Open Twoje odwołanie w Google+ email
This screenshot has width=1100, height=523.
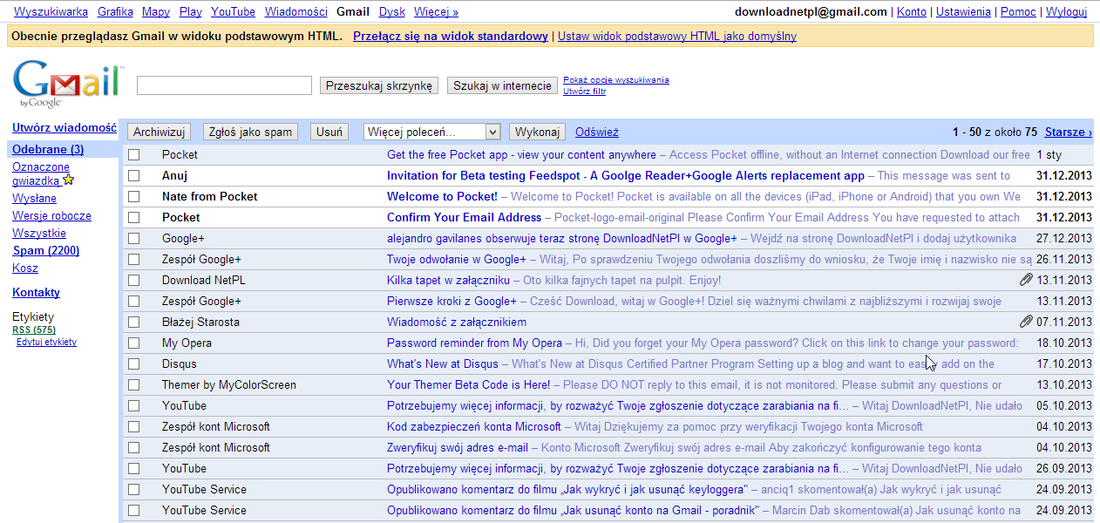(x=457, y=260)
